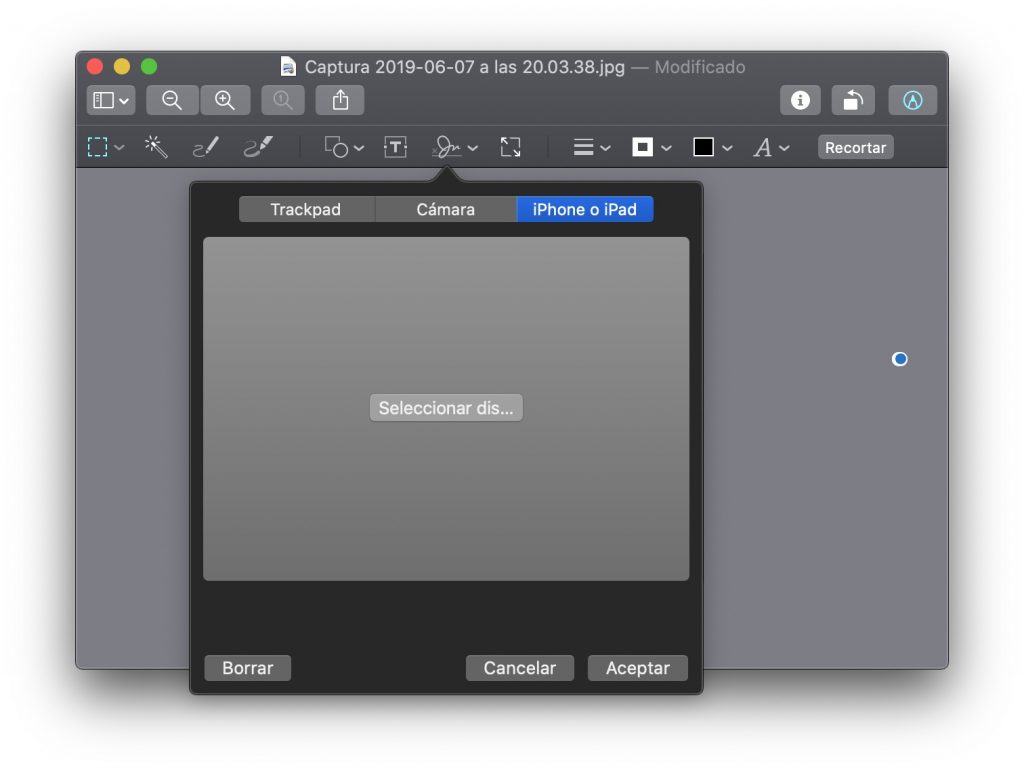Switch to the Cámara tab
The width and height of the screenshot is (1024, 769).
pos(445,209)
